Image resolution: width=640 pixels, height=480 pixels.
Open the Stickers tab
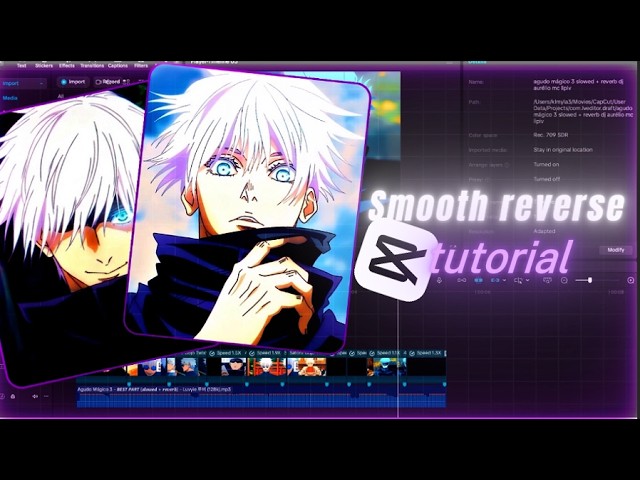pos(44,65)
